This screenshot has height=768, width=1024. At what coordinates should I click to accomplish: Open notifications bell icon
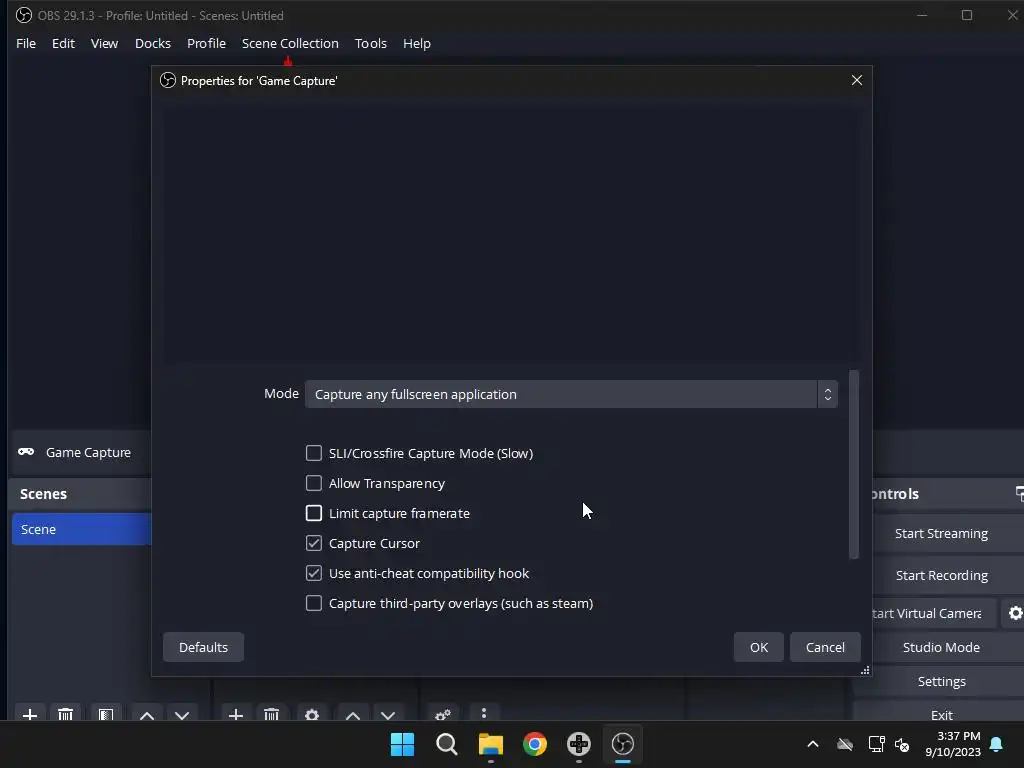[x=997, y=744]
